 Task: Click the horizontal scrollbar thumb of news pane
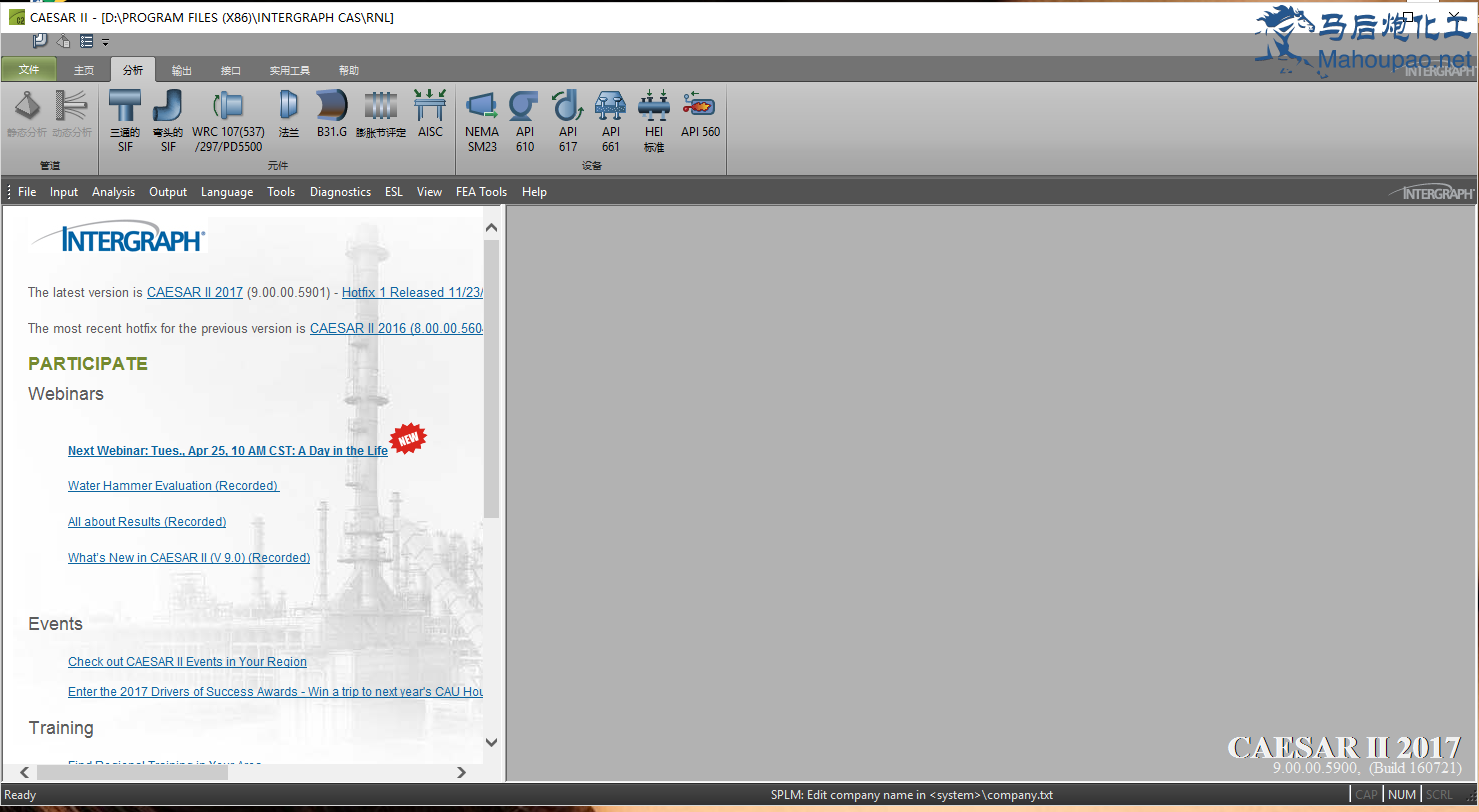pos(132,772)
